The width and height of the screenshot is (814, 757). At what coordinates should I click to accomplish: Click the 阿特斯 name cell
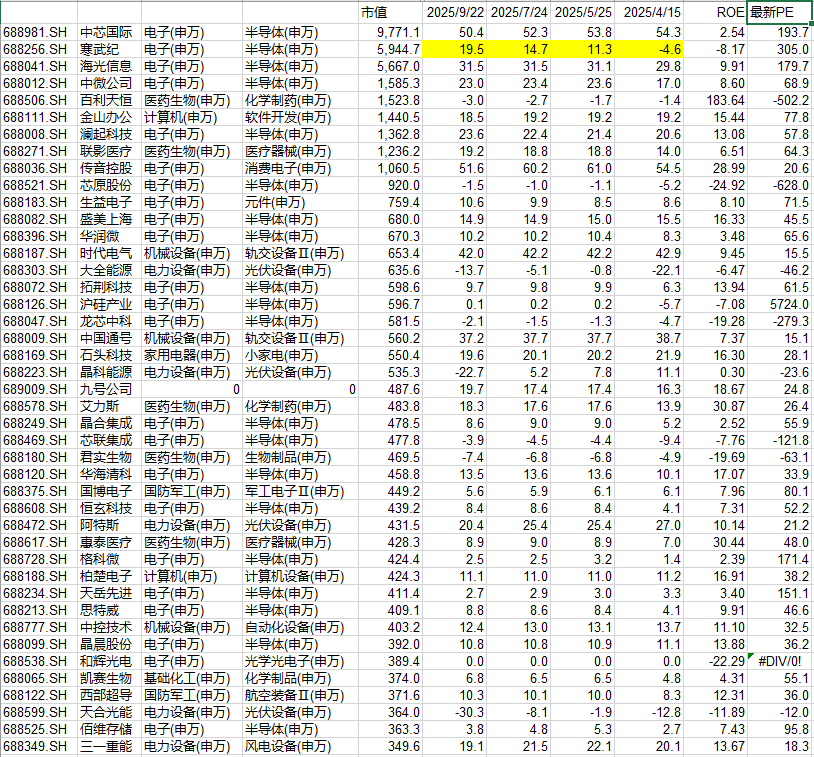(109, 525)
